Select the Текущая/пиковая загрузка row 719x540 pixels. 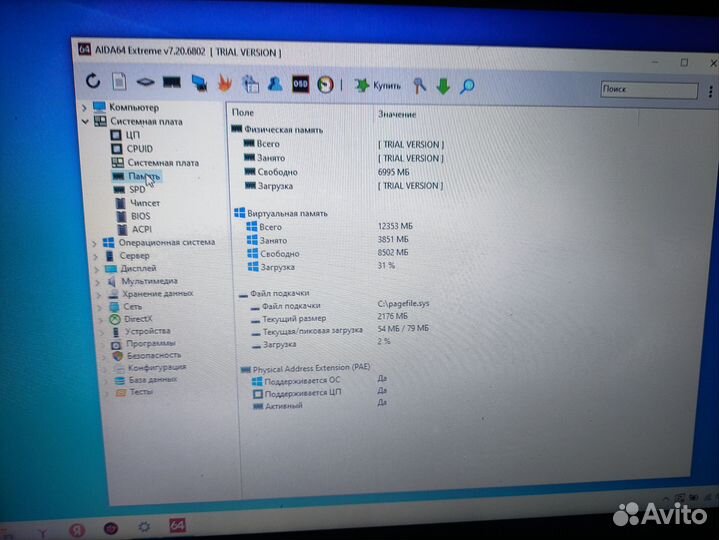307,331
